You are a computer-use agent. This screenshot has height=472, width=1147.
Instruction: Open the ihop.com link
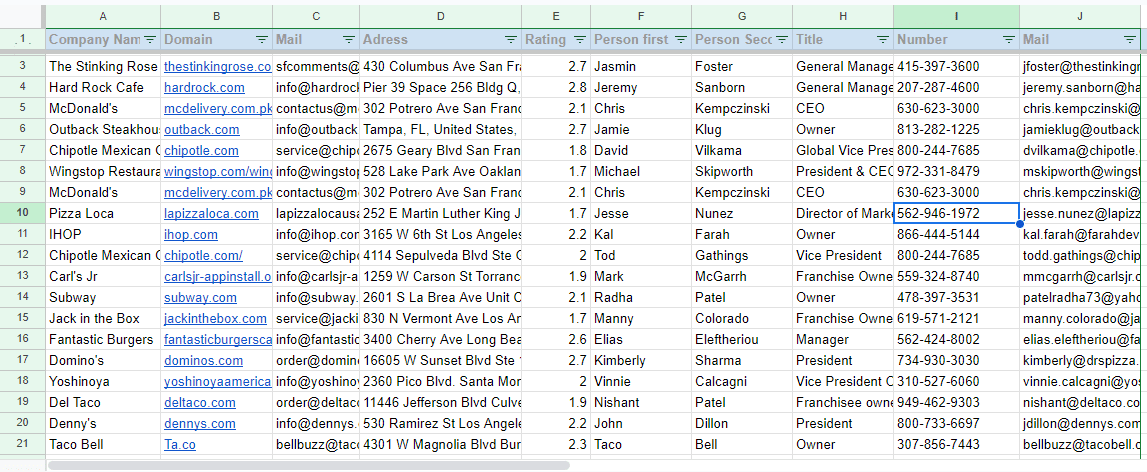pyautogui.click(x=191, y=235)
